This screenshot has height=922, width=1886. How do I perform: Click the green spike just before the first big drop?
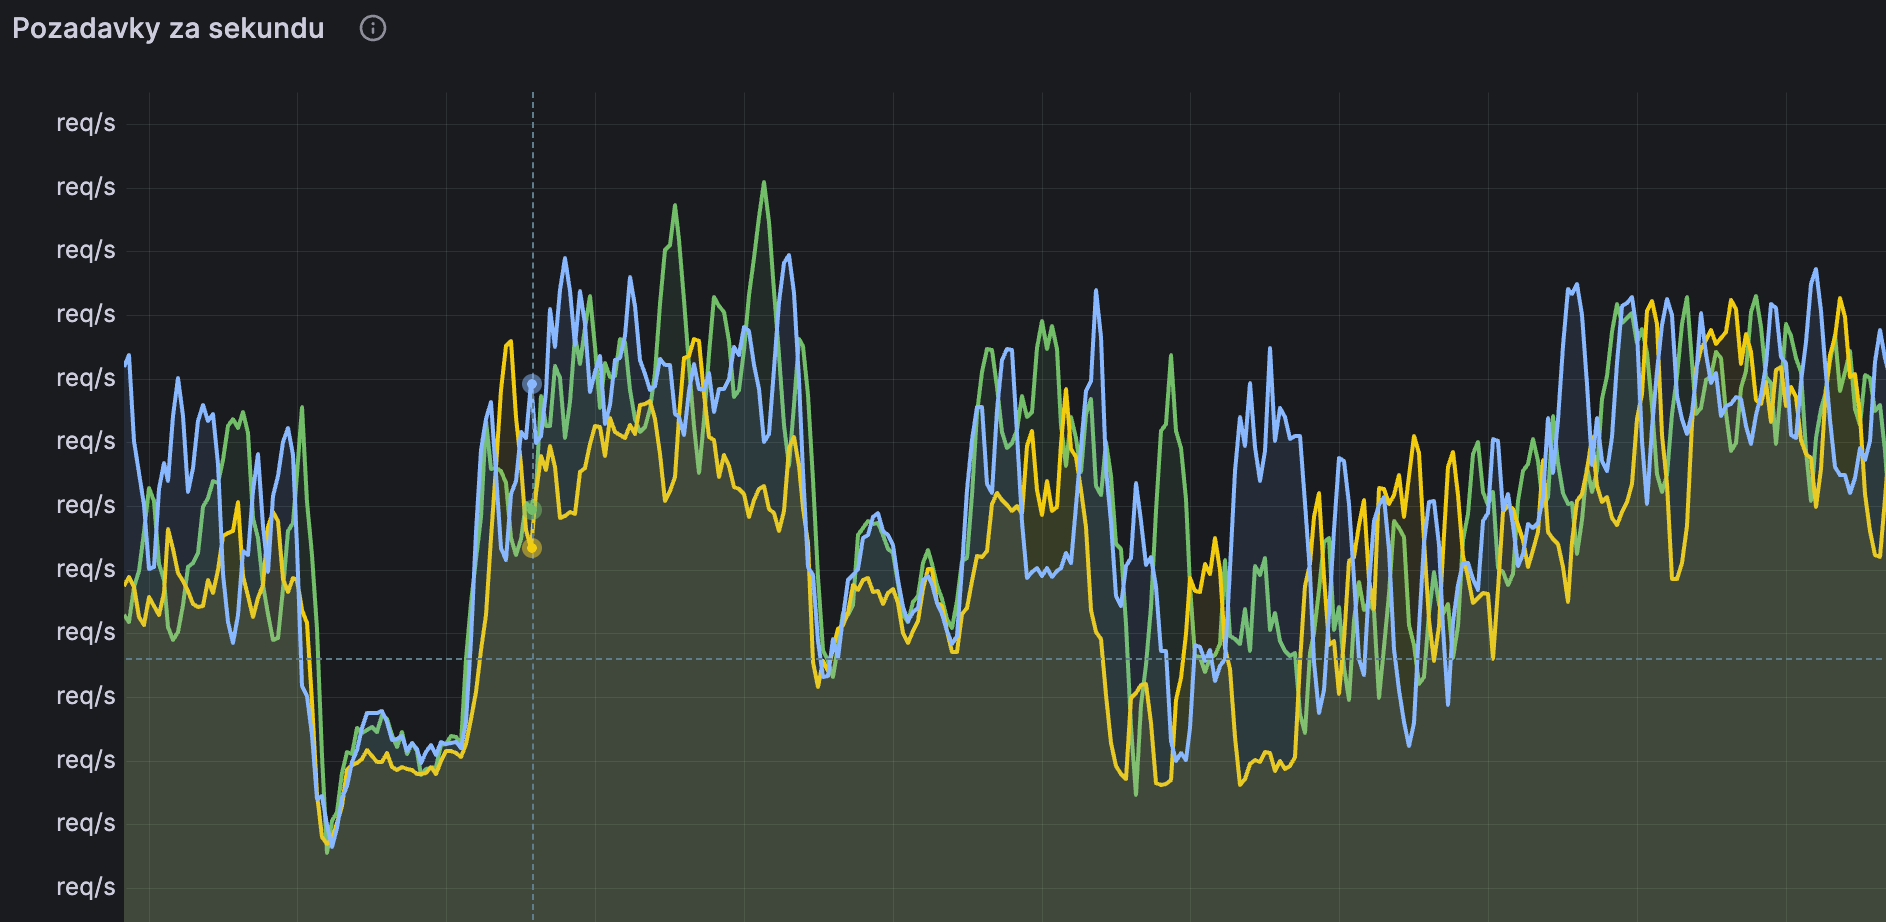302,408
